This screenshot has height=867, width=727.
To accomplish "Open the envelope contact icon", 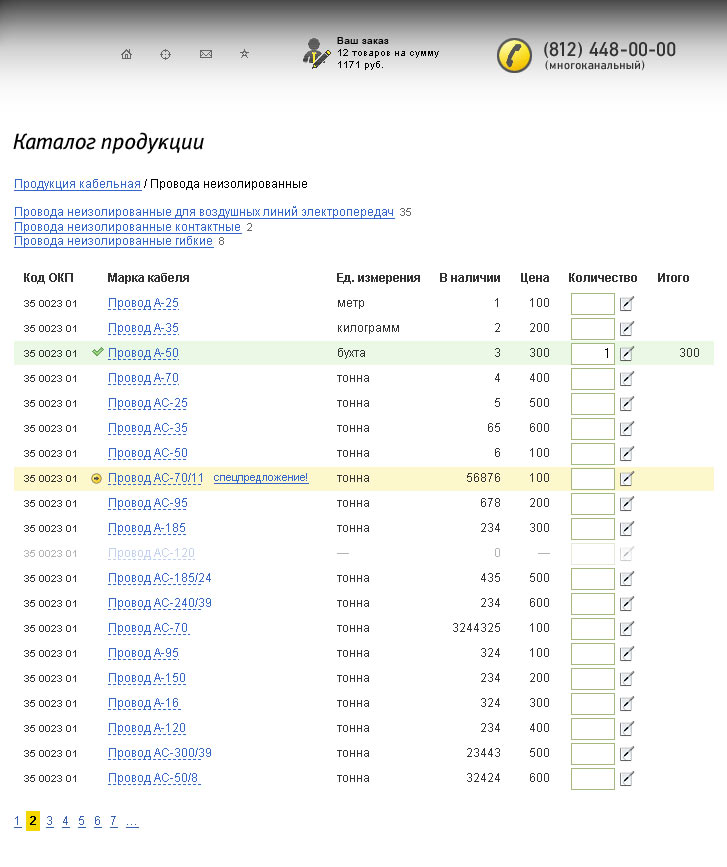I will [x=206, y=54].
